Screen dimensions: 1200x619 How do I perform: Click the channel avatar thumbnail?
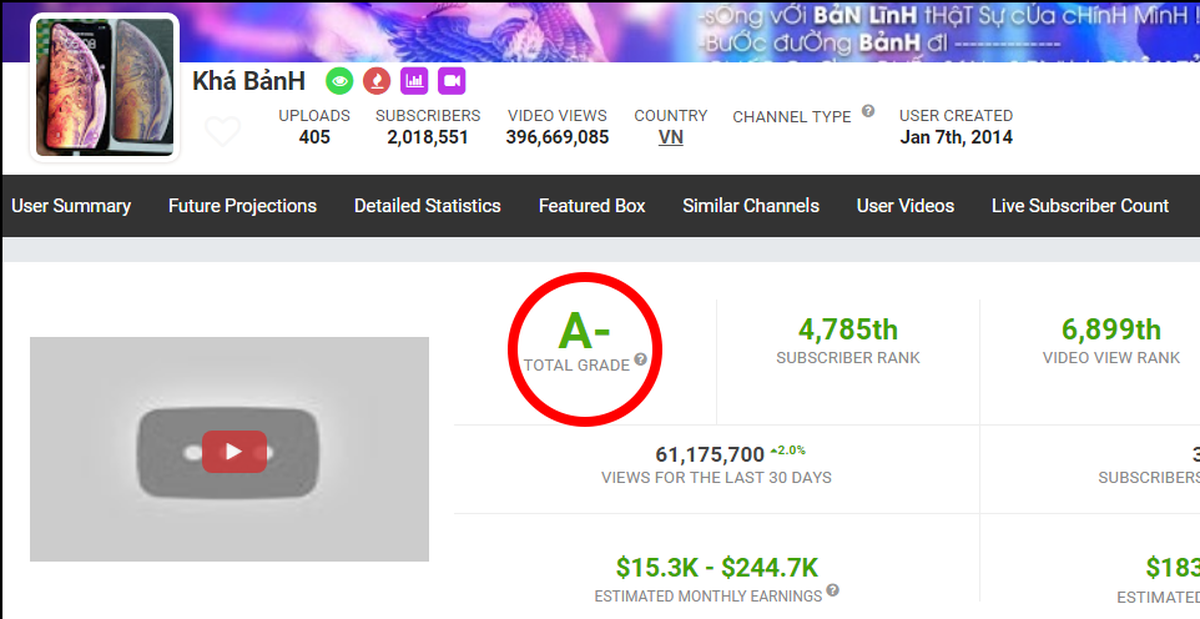coord(105,88)
